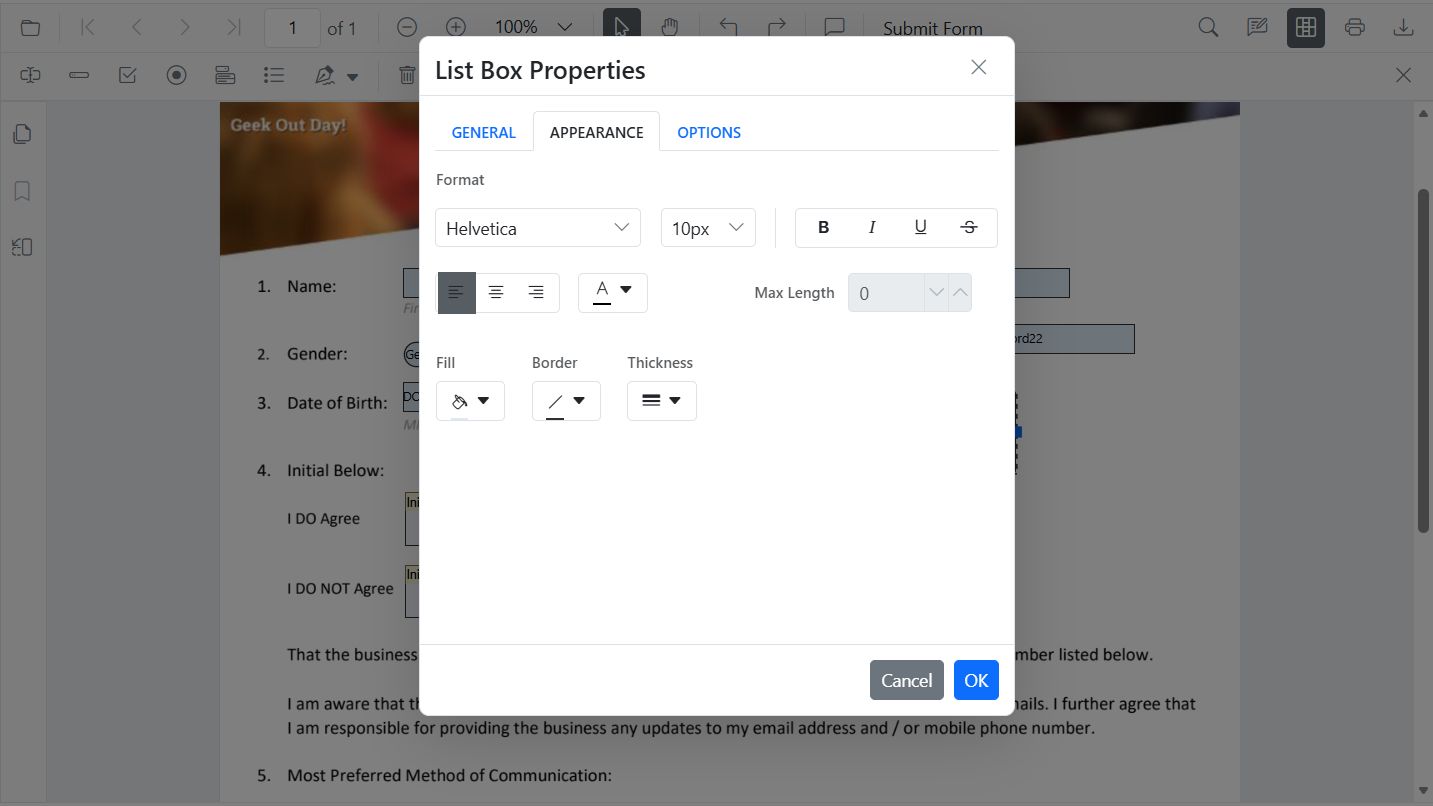Open the Fill color picker
Viewport: 1433px width, 806px height.
(470, 400)
